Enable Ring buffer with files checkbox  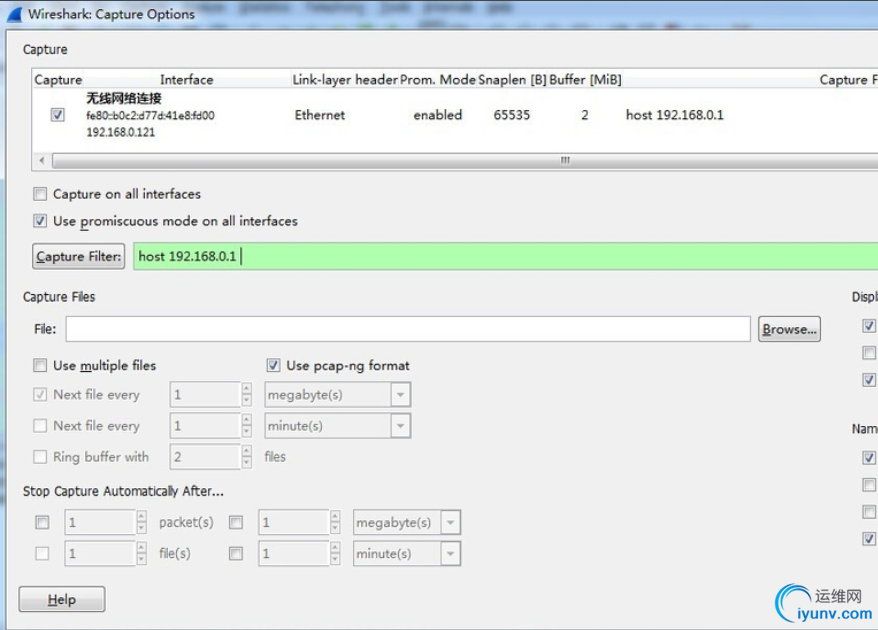(40, 457)
